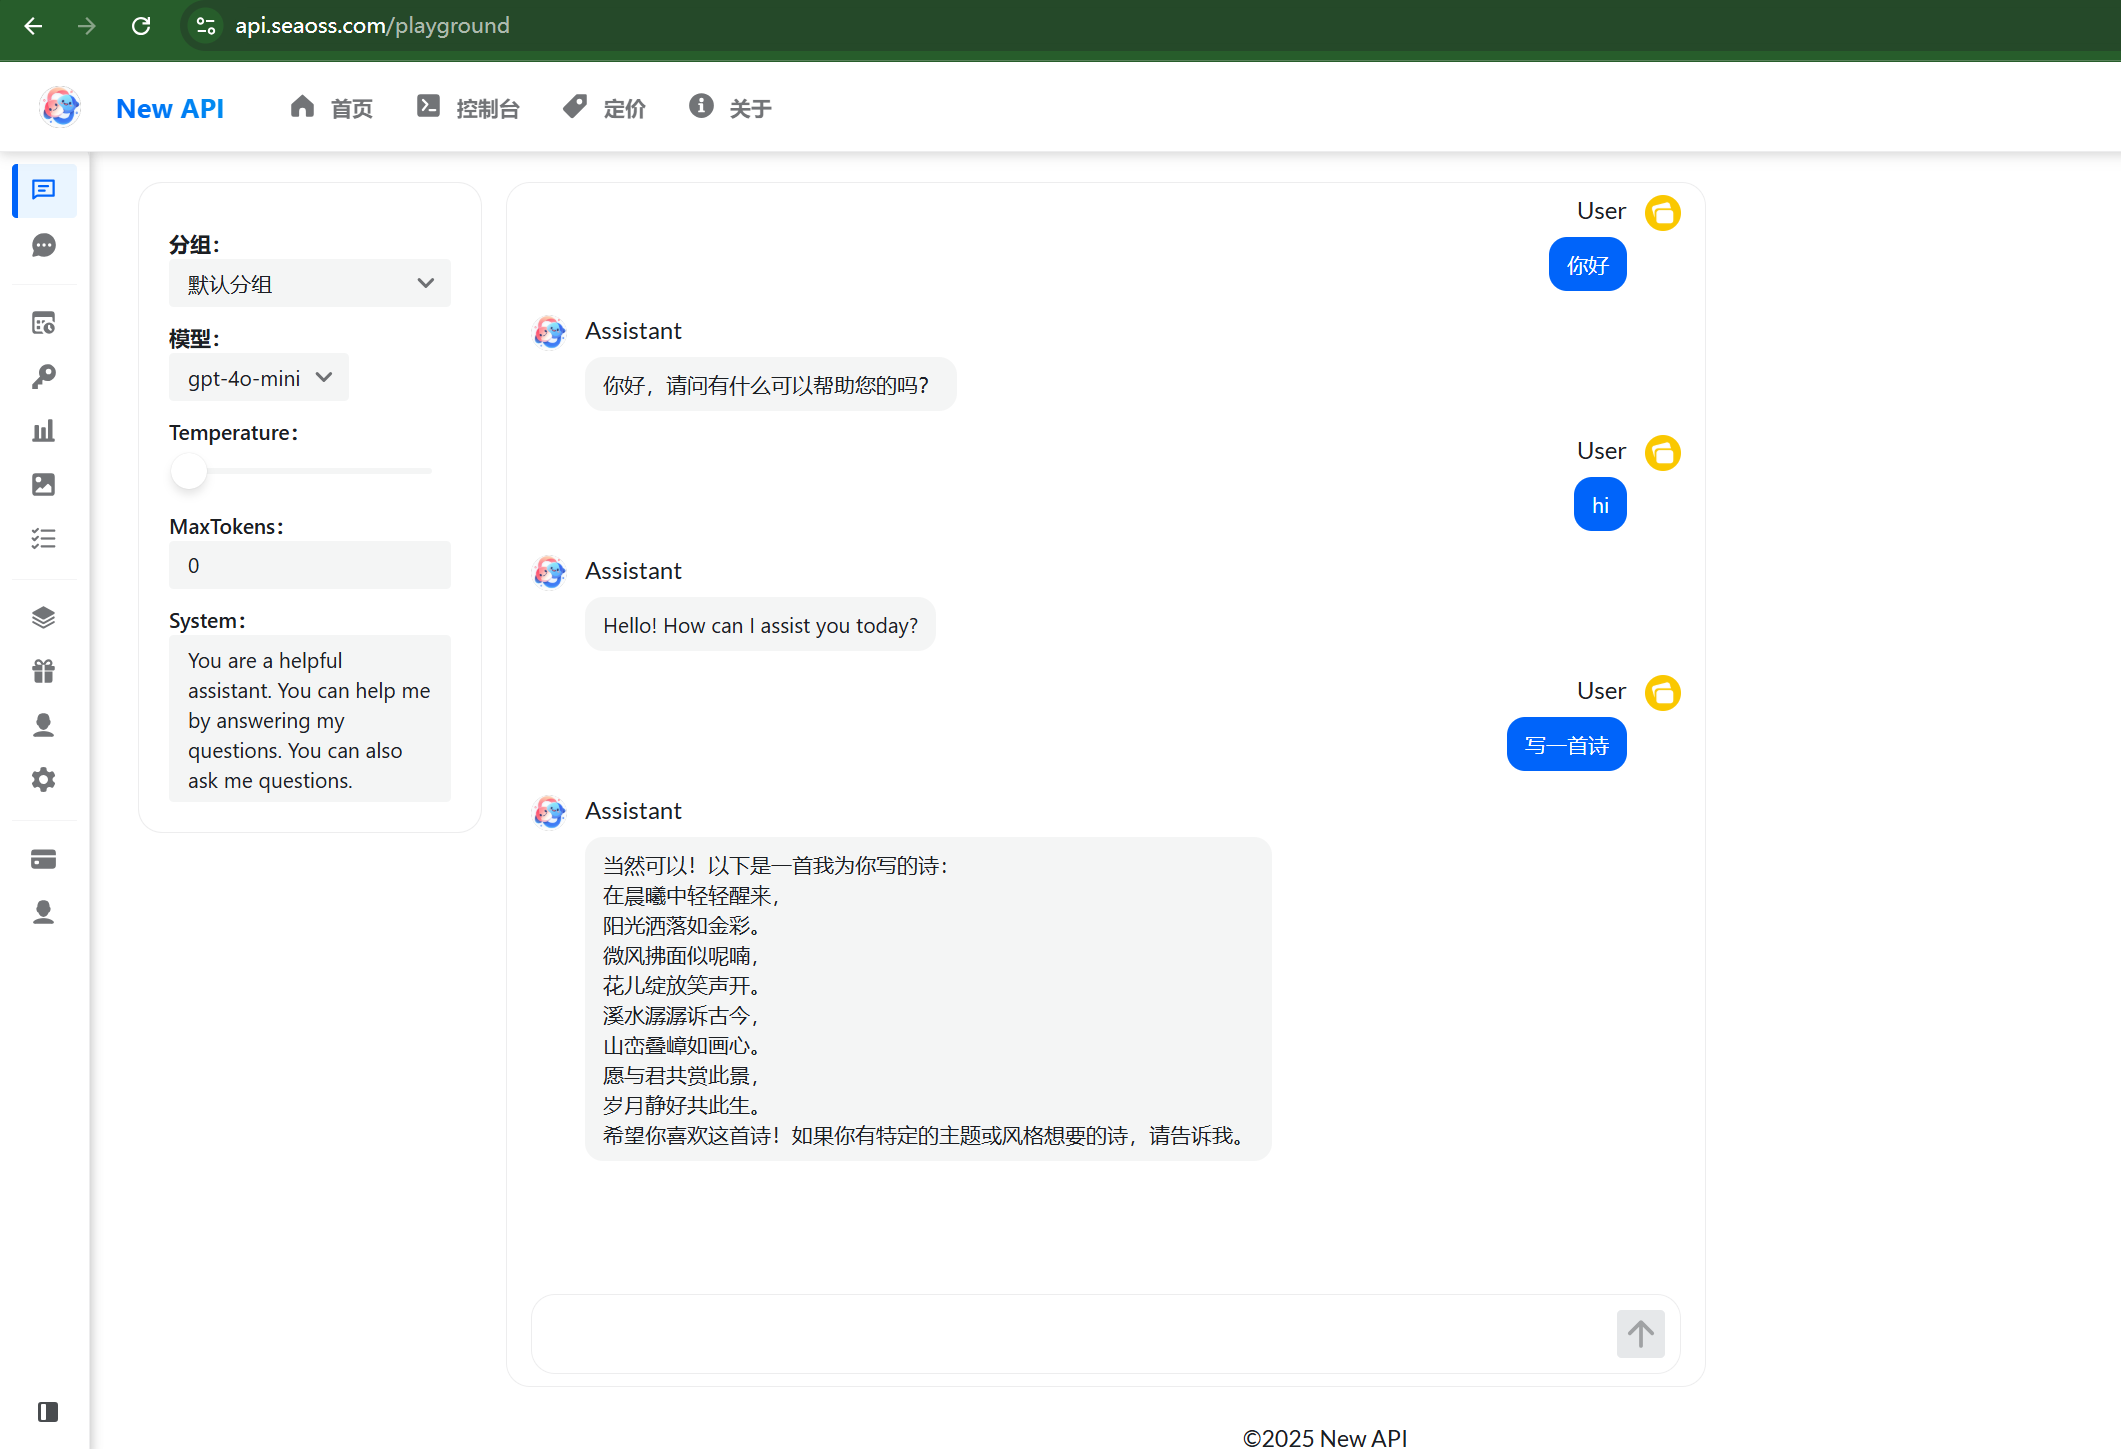Open the image drawing log icon
The image size is (2121, 1449).
(x=44, y=485)
